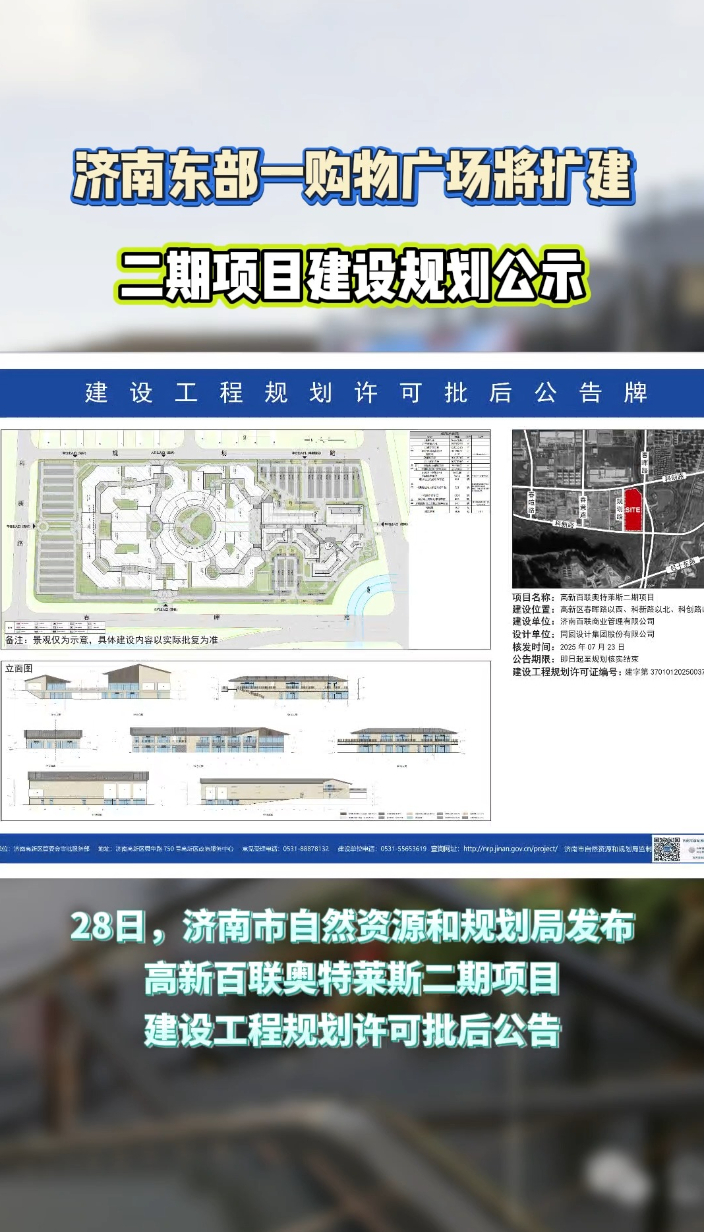Click the data table beside the site plan

450,473
